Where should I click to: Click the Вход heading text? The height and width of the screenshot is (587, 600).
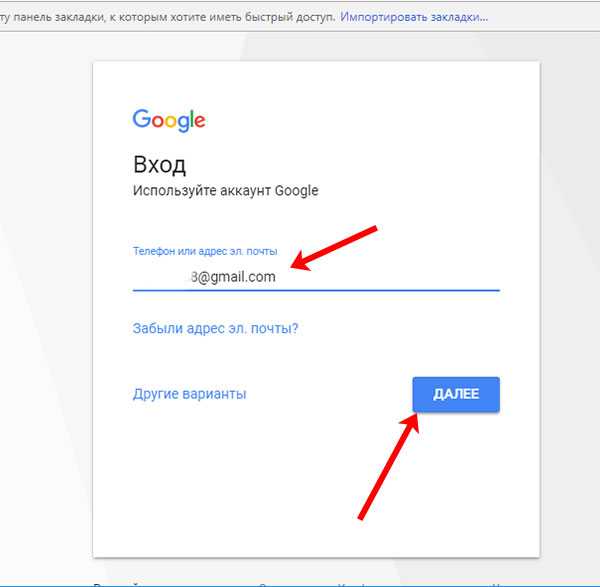(x=159, y=165)
